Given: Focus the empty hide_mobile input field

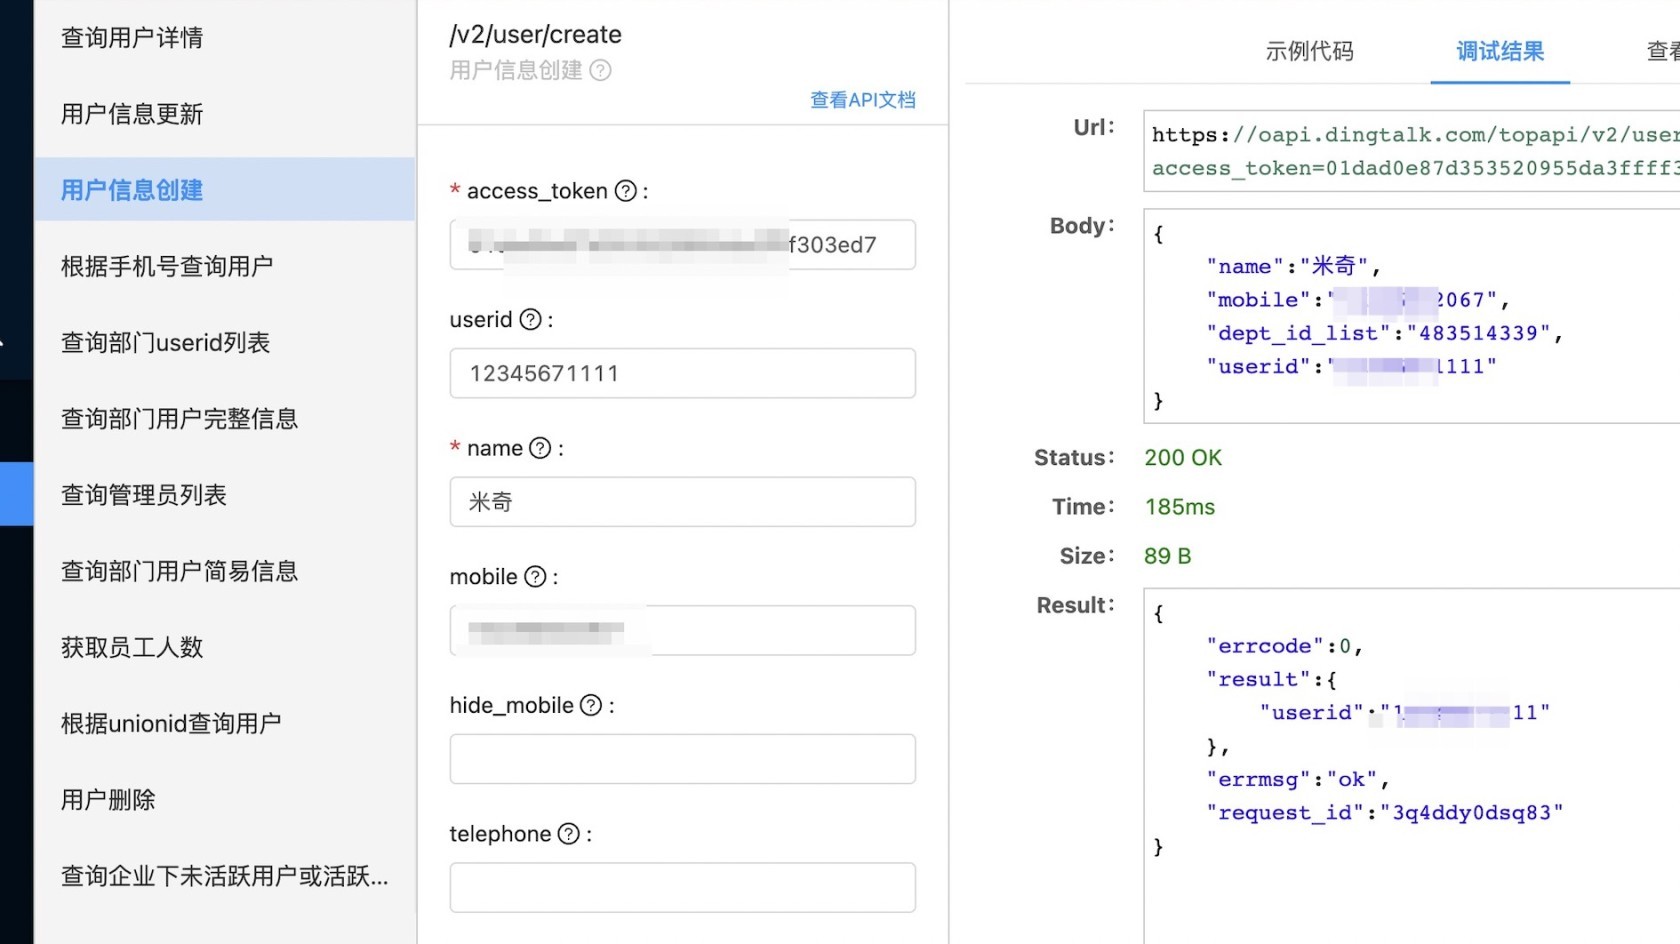Looking at the screenshot, I should [683, 759].
